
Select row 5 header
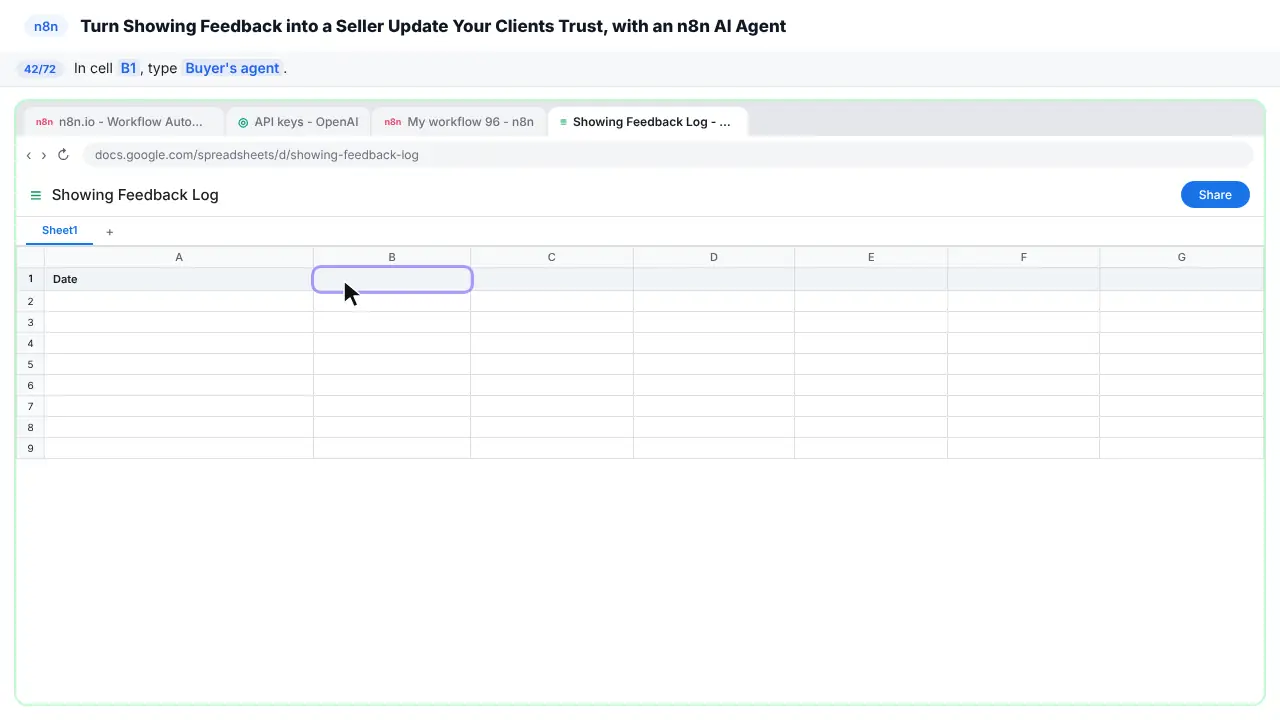coord(31,364)
